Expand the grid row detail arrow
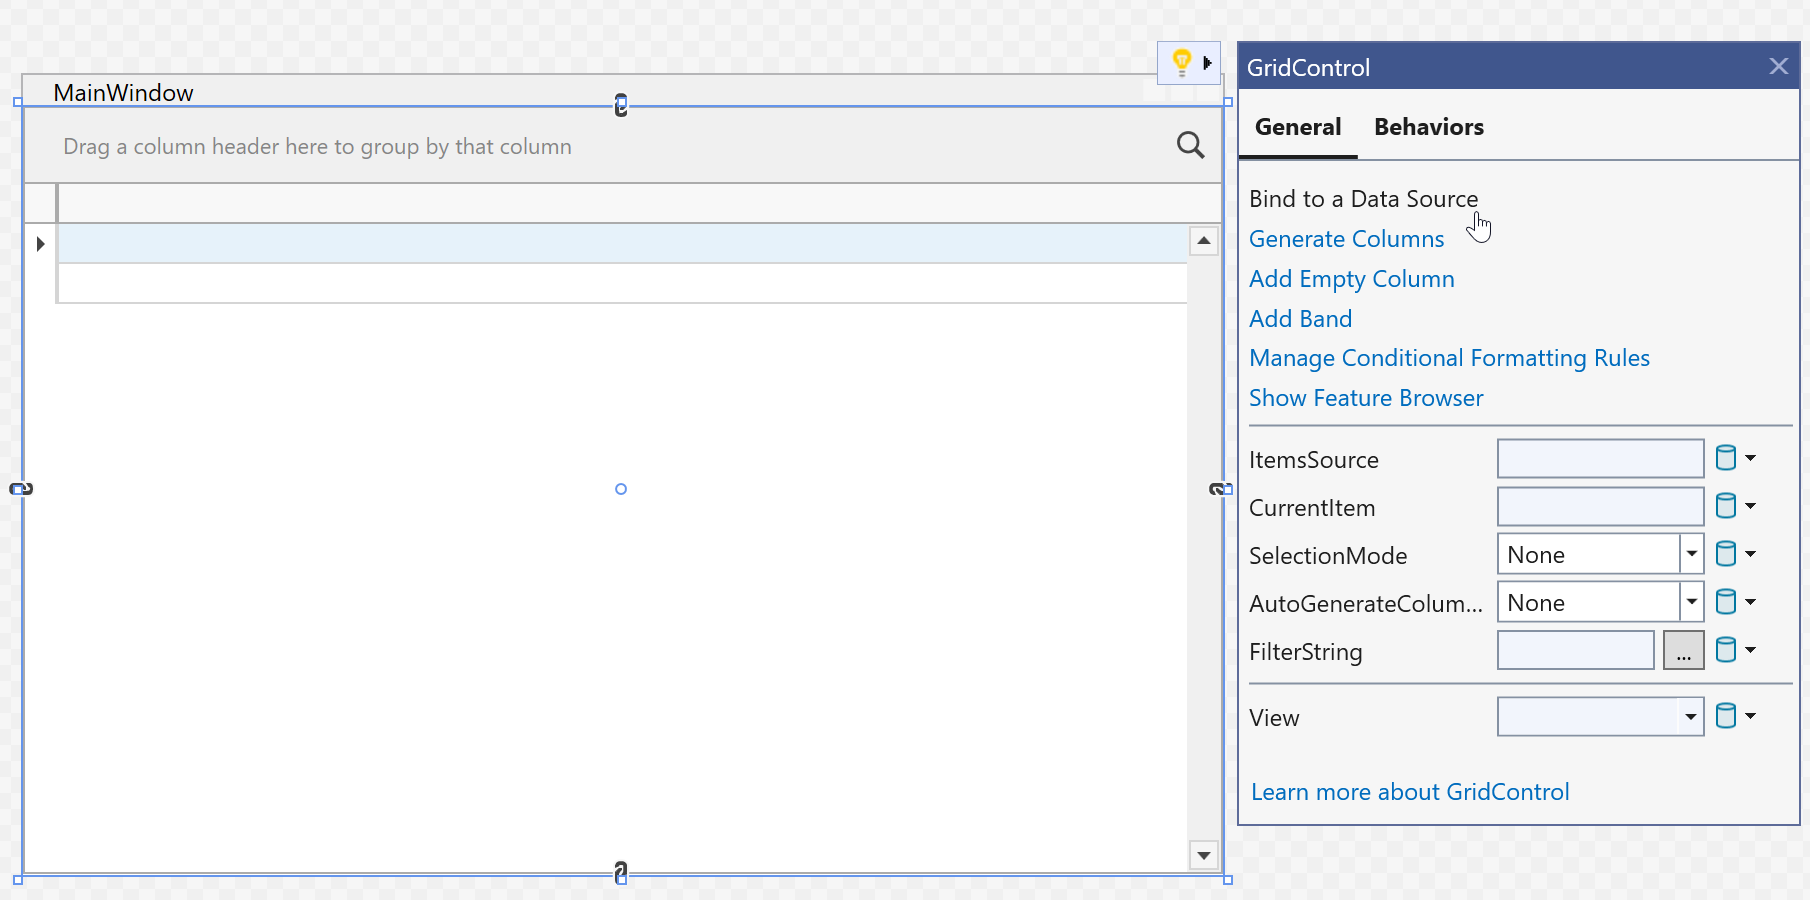This screenshot has width=1810, height=900. pyautogui.click(x=39, y=242)
